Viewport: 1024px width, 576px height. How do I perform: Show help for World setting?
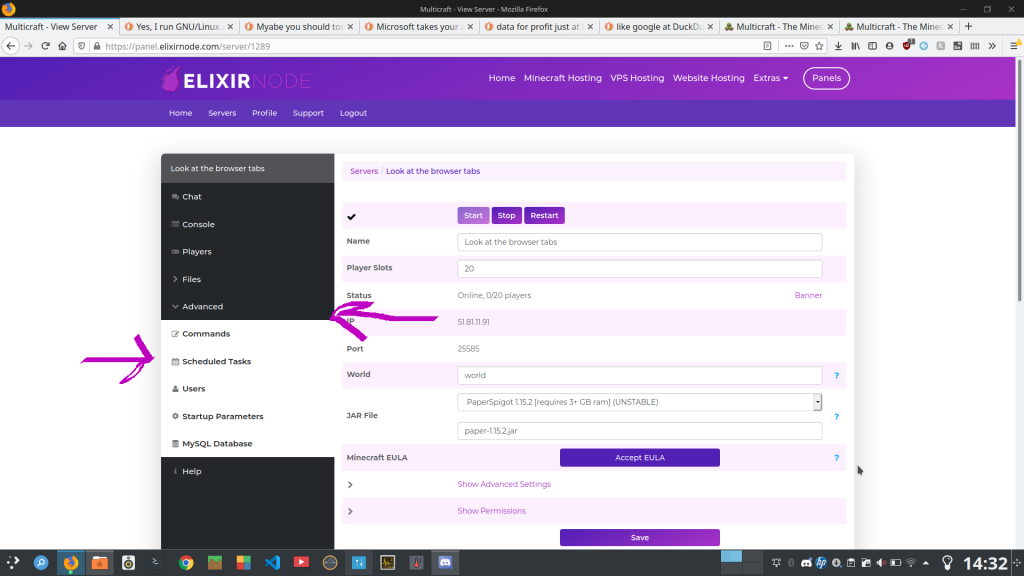click(x=836, y=376)
